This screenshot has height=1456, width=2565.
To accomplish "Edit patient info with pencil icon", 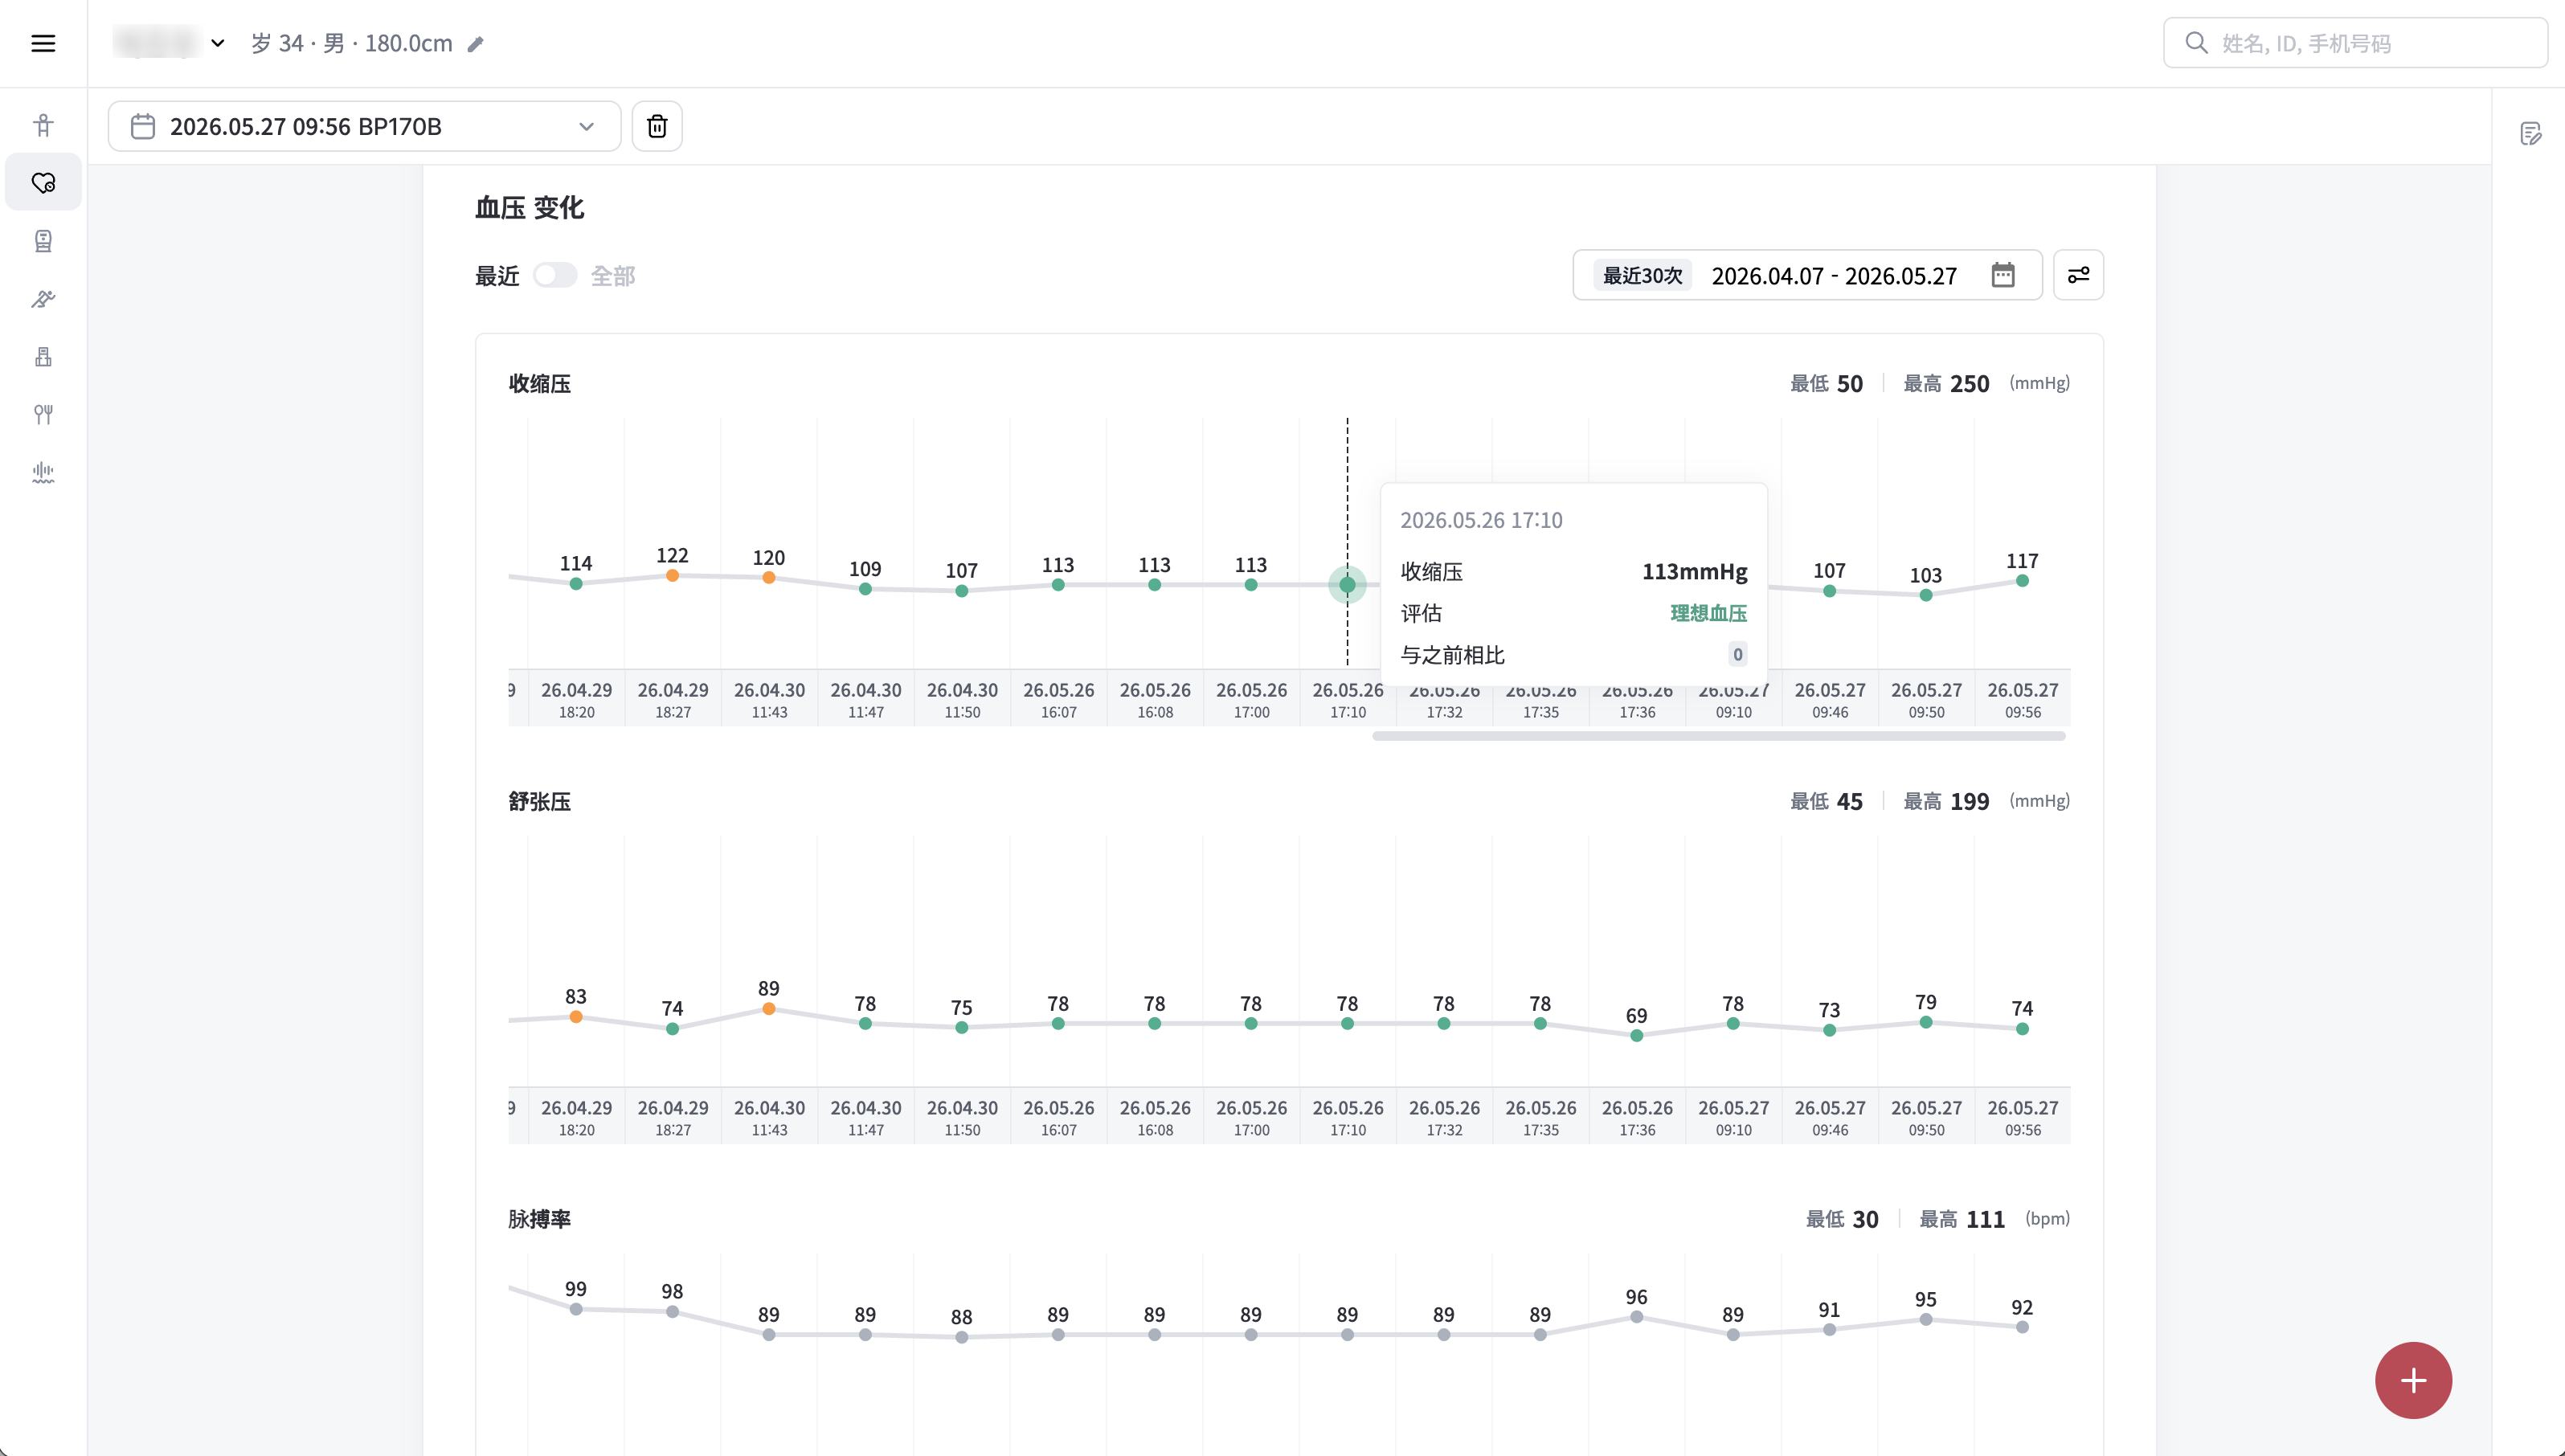I will (x=476, y=44).
